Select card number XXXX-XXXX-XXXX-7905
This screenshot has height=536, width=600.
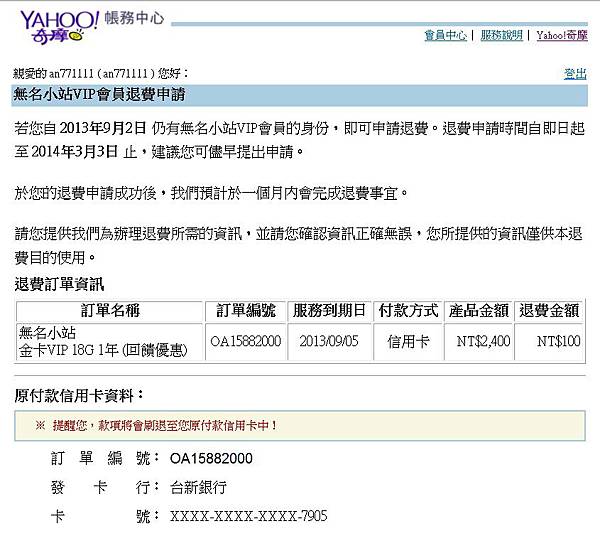click(249, 516)
